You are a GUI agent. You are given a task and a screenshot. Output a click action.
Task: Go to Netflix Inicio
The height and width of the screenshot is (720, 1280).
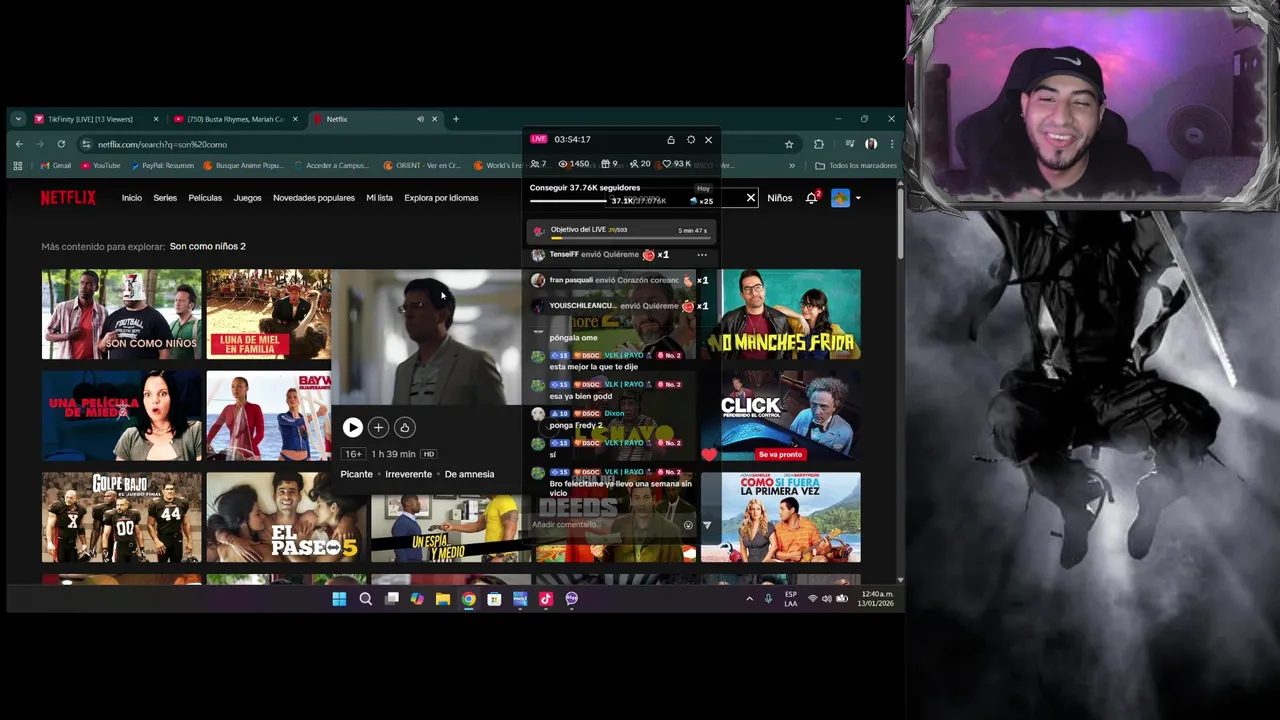click(x=132, y=198)
